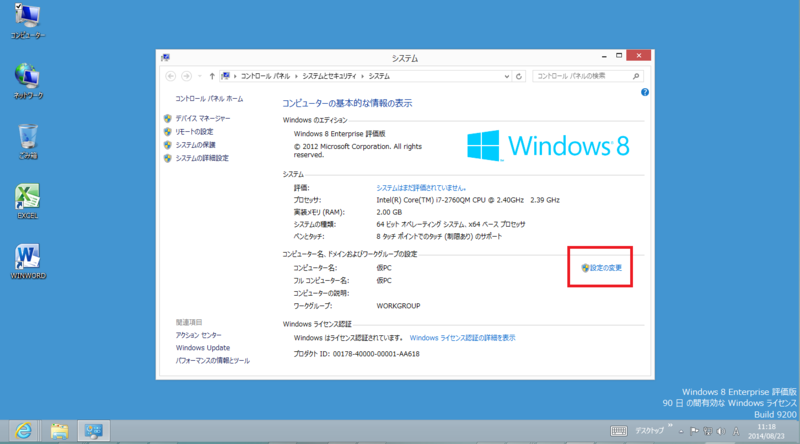Minimize the System window
The height and width of the screenshot is (444, 800).
coord(604,56)
